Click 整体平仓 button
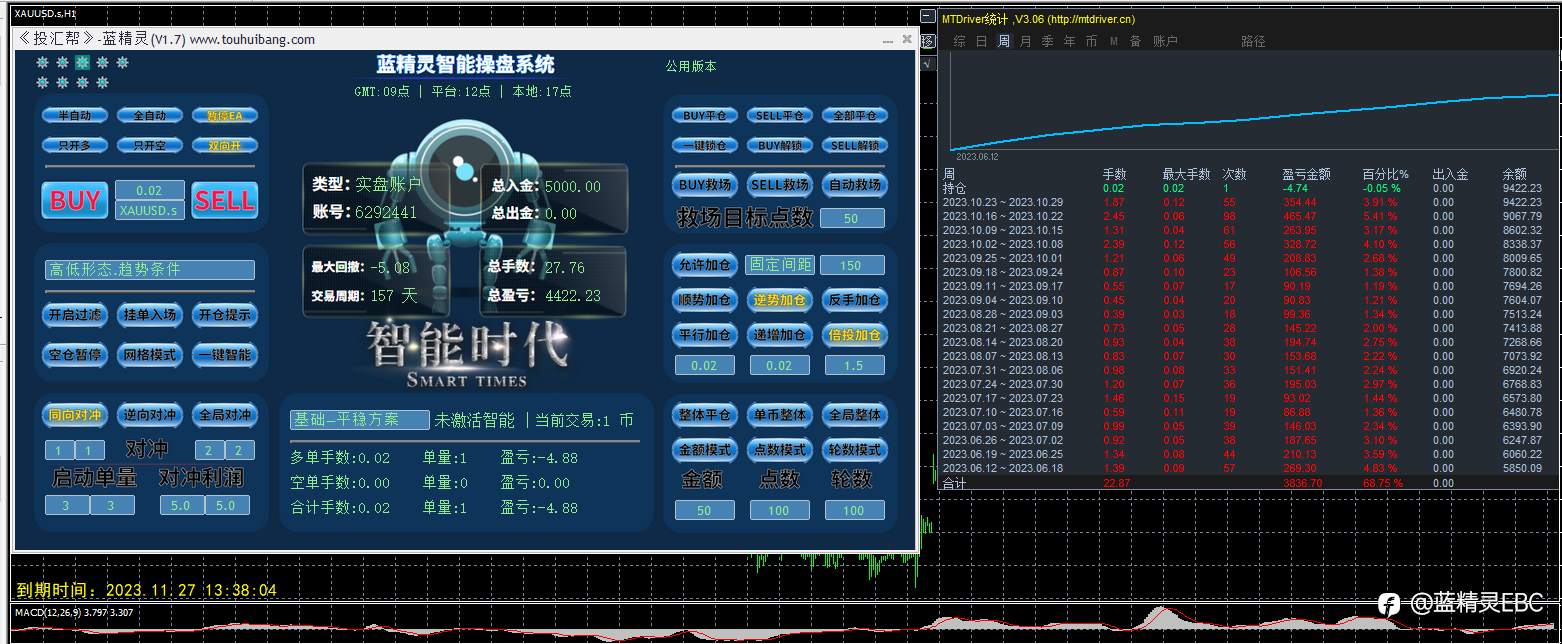1562x644 pixels. (x=705, y=415)
